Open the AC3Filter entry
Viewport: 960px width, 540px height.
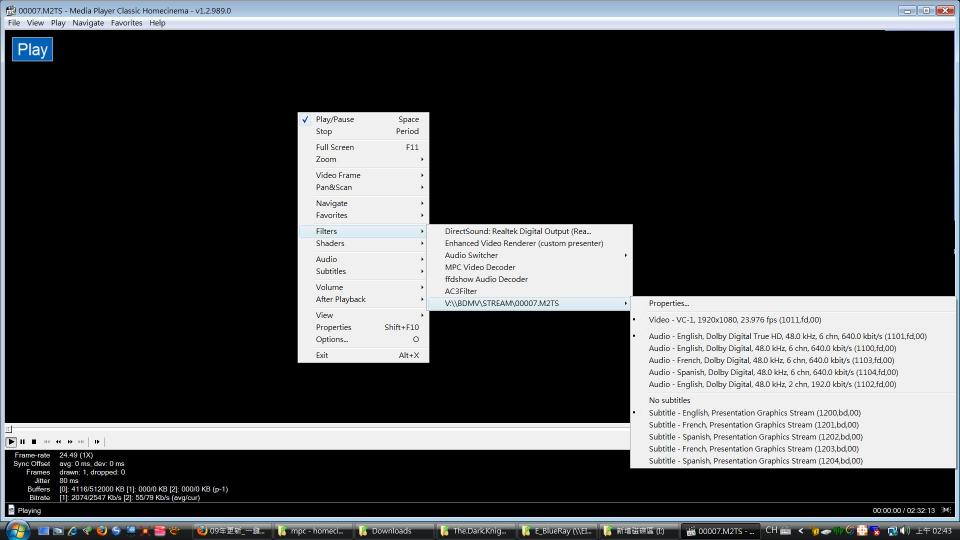pyautogui.click(x=530, y=291)
